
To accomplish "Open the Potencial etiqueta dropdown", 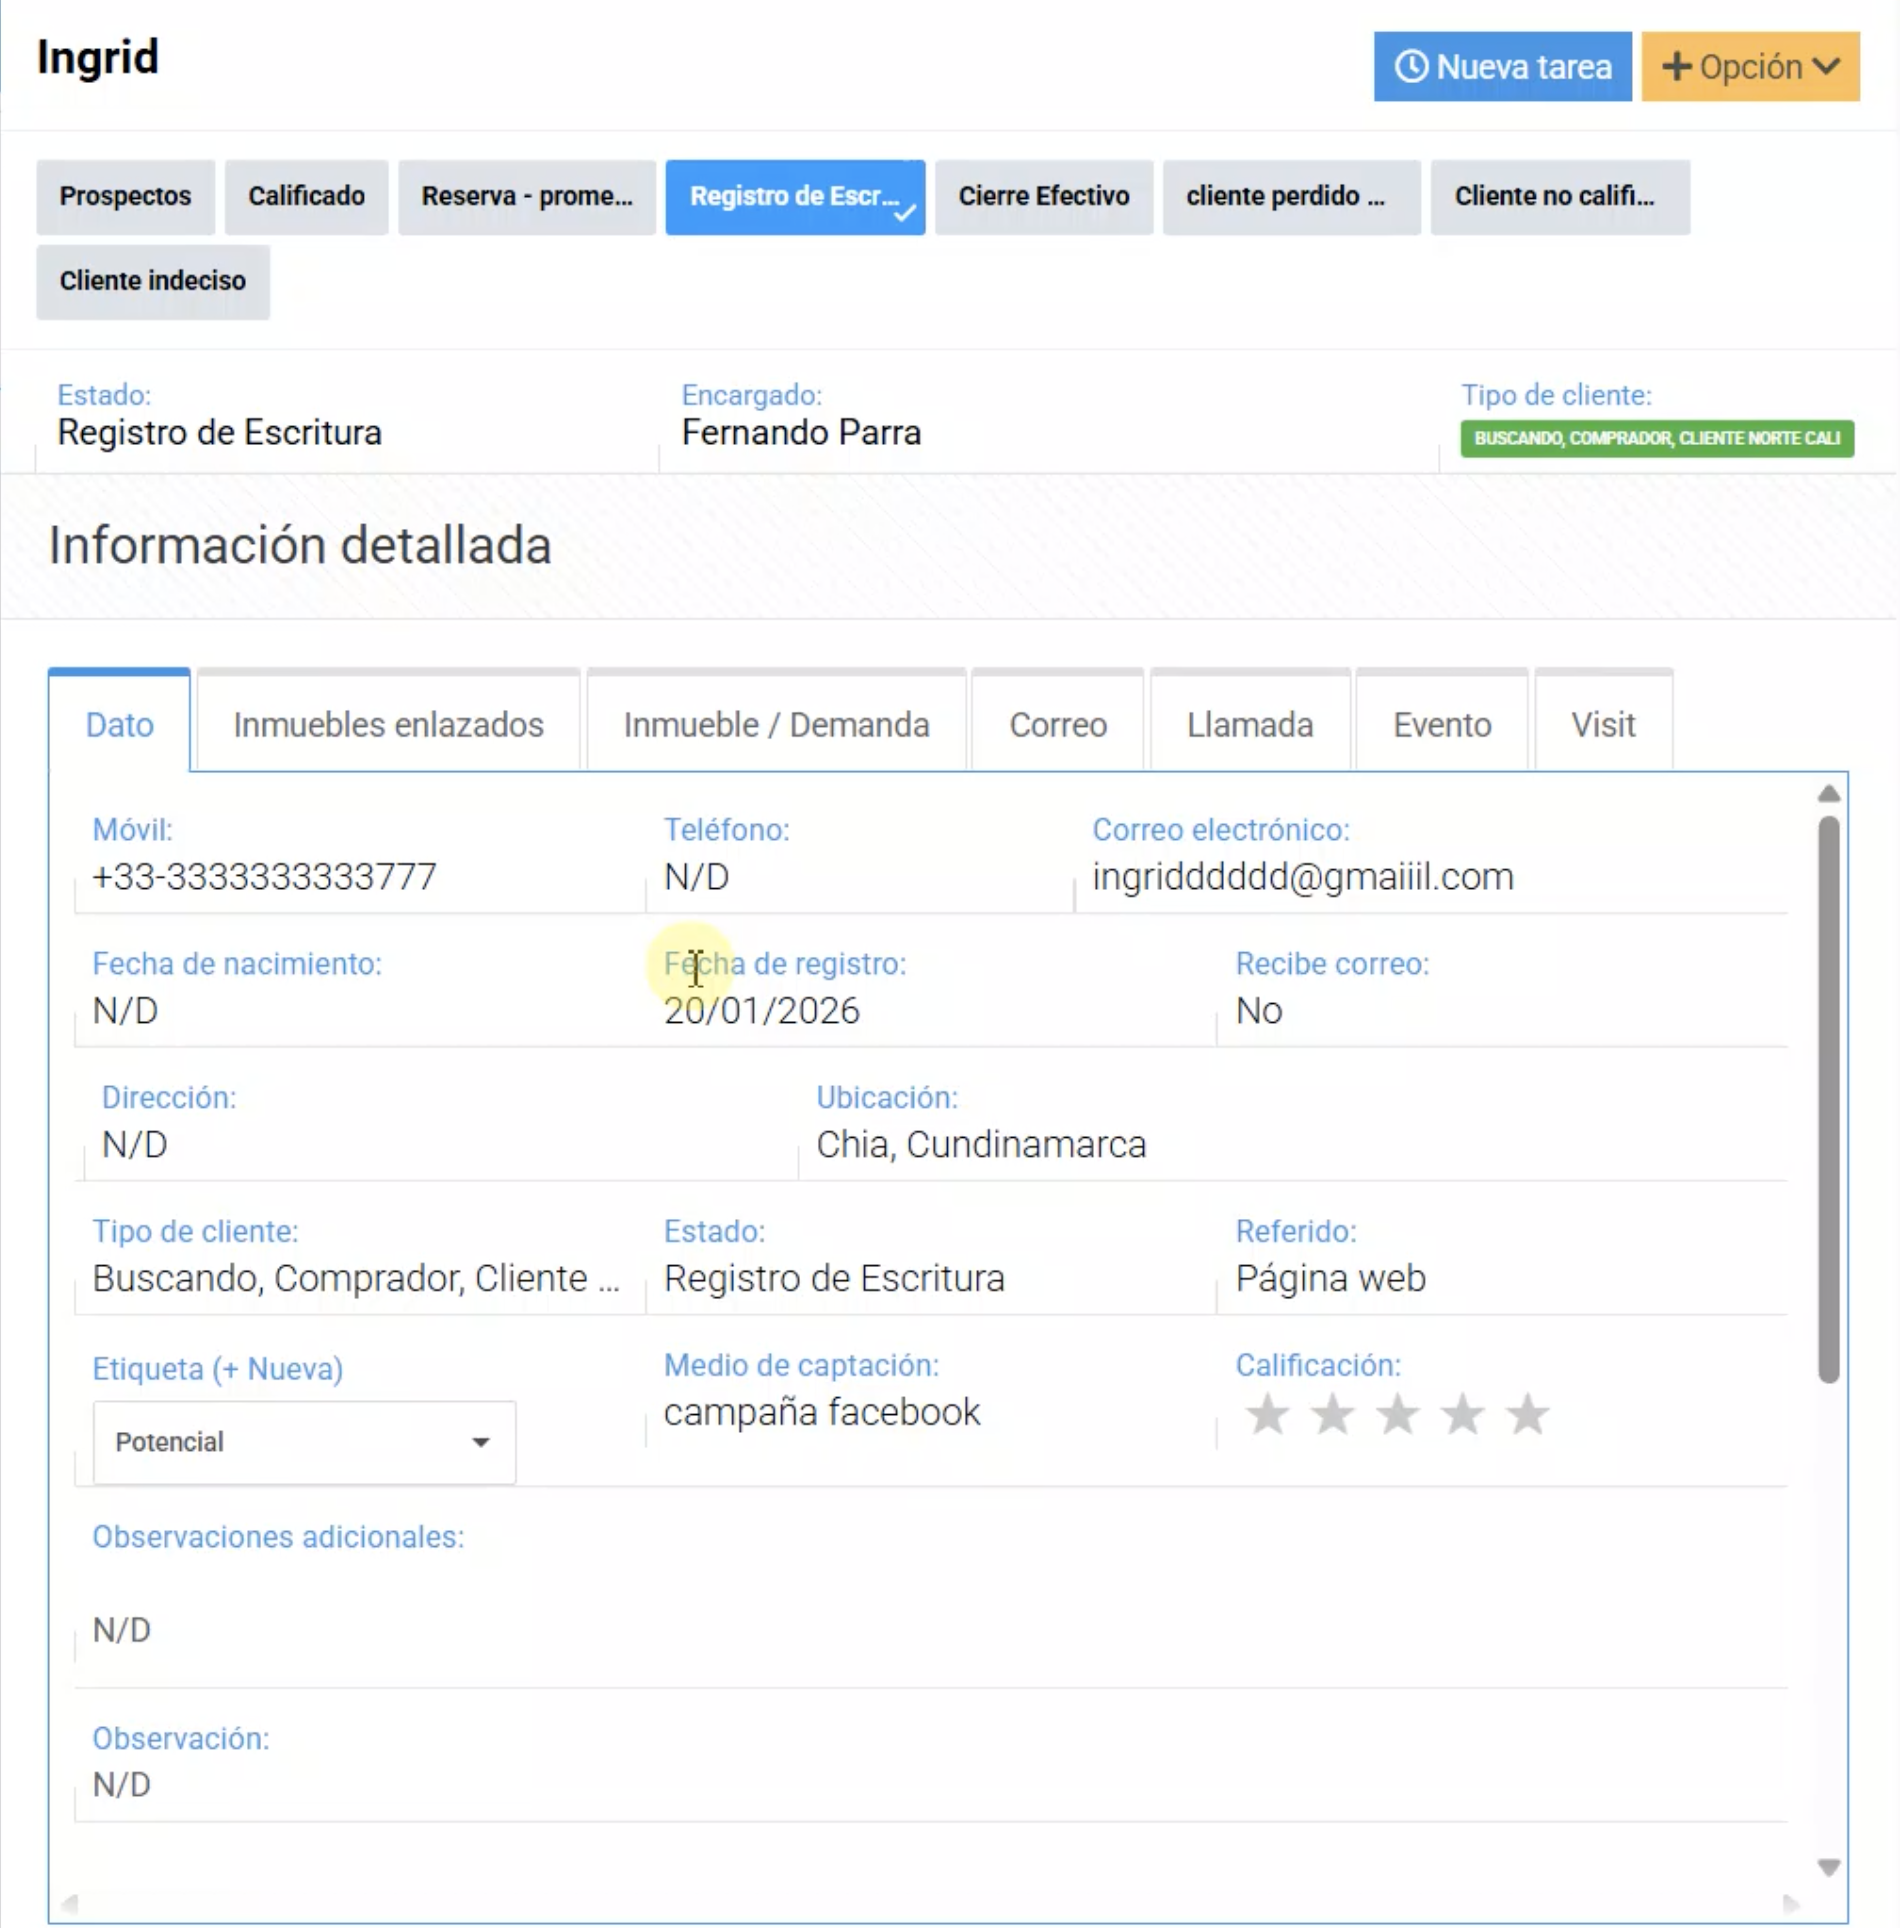I will point(304,1442).
